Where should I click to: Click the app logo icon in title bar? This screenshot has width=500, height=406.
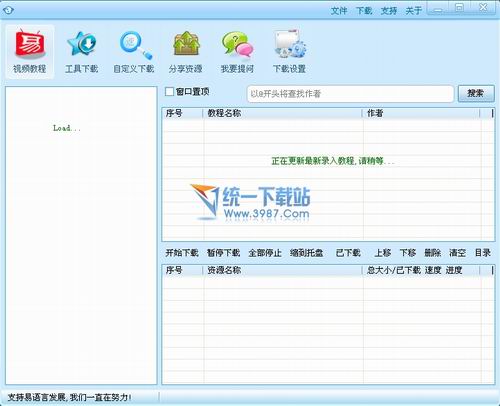click(x=8, y=10)
